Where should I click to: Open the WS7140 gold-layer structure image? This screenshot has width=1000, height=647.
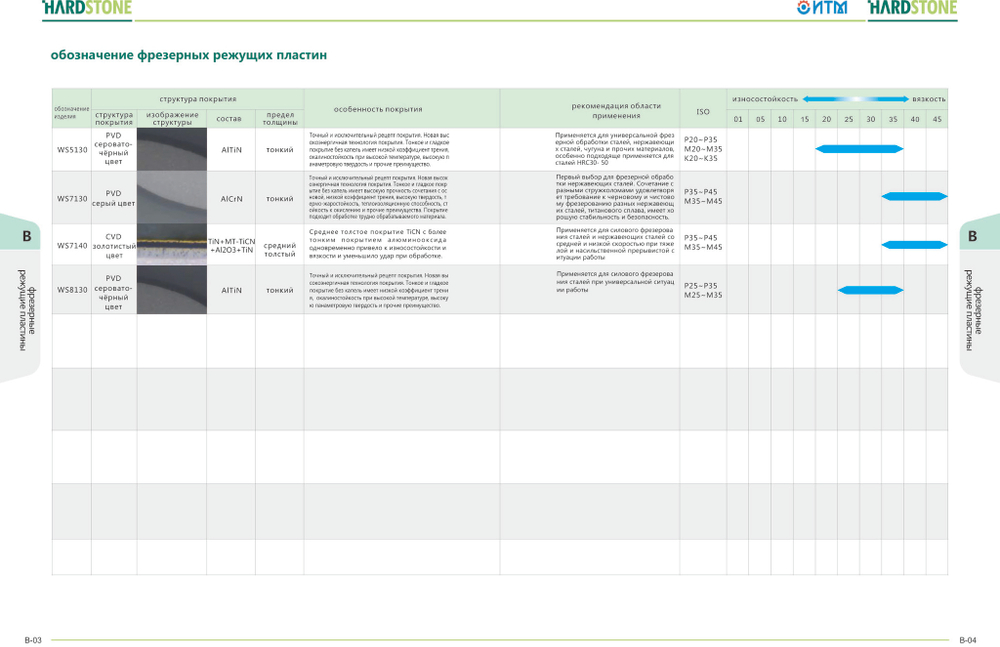(x=172, y=243)
